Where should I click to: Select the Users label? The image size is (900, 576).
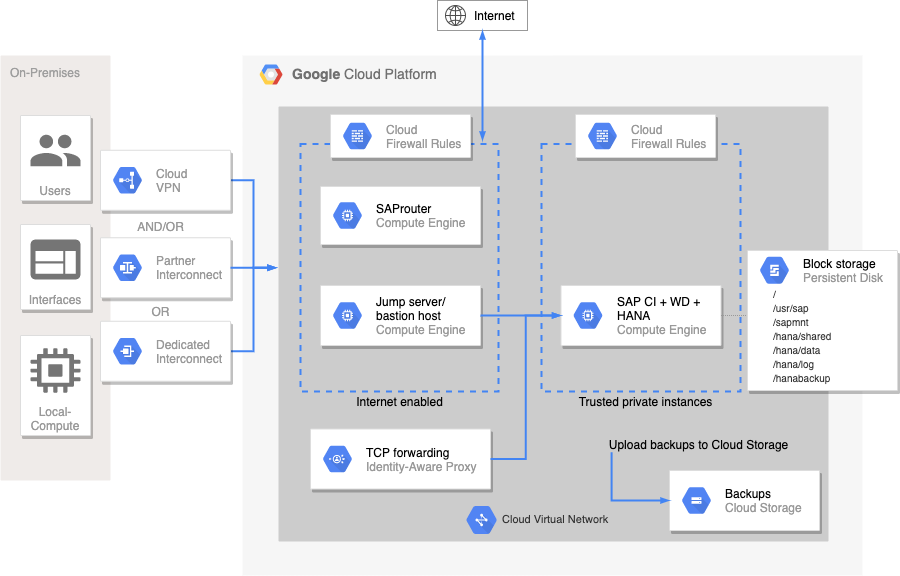coord(55,191)
